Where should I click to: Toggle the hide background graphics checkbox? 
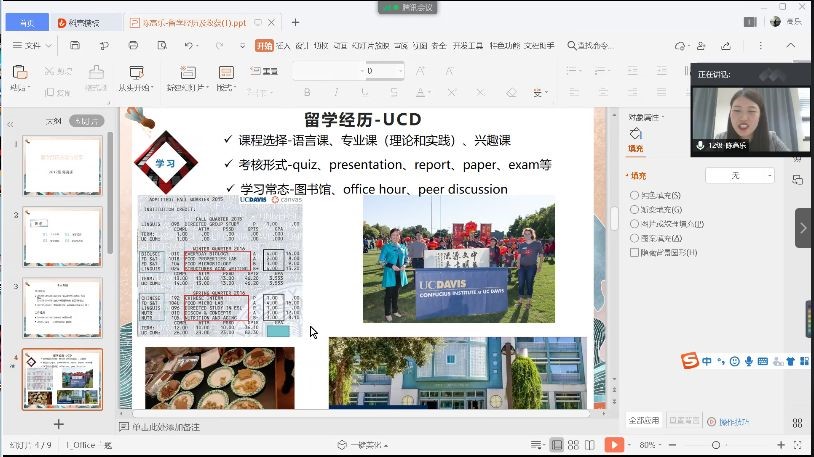click(x=635, y=253)
